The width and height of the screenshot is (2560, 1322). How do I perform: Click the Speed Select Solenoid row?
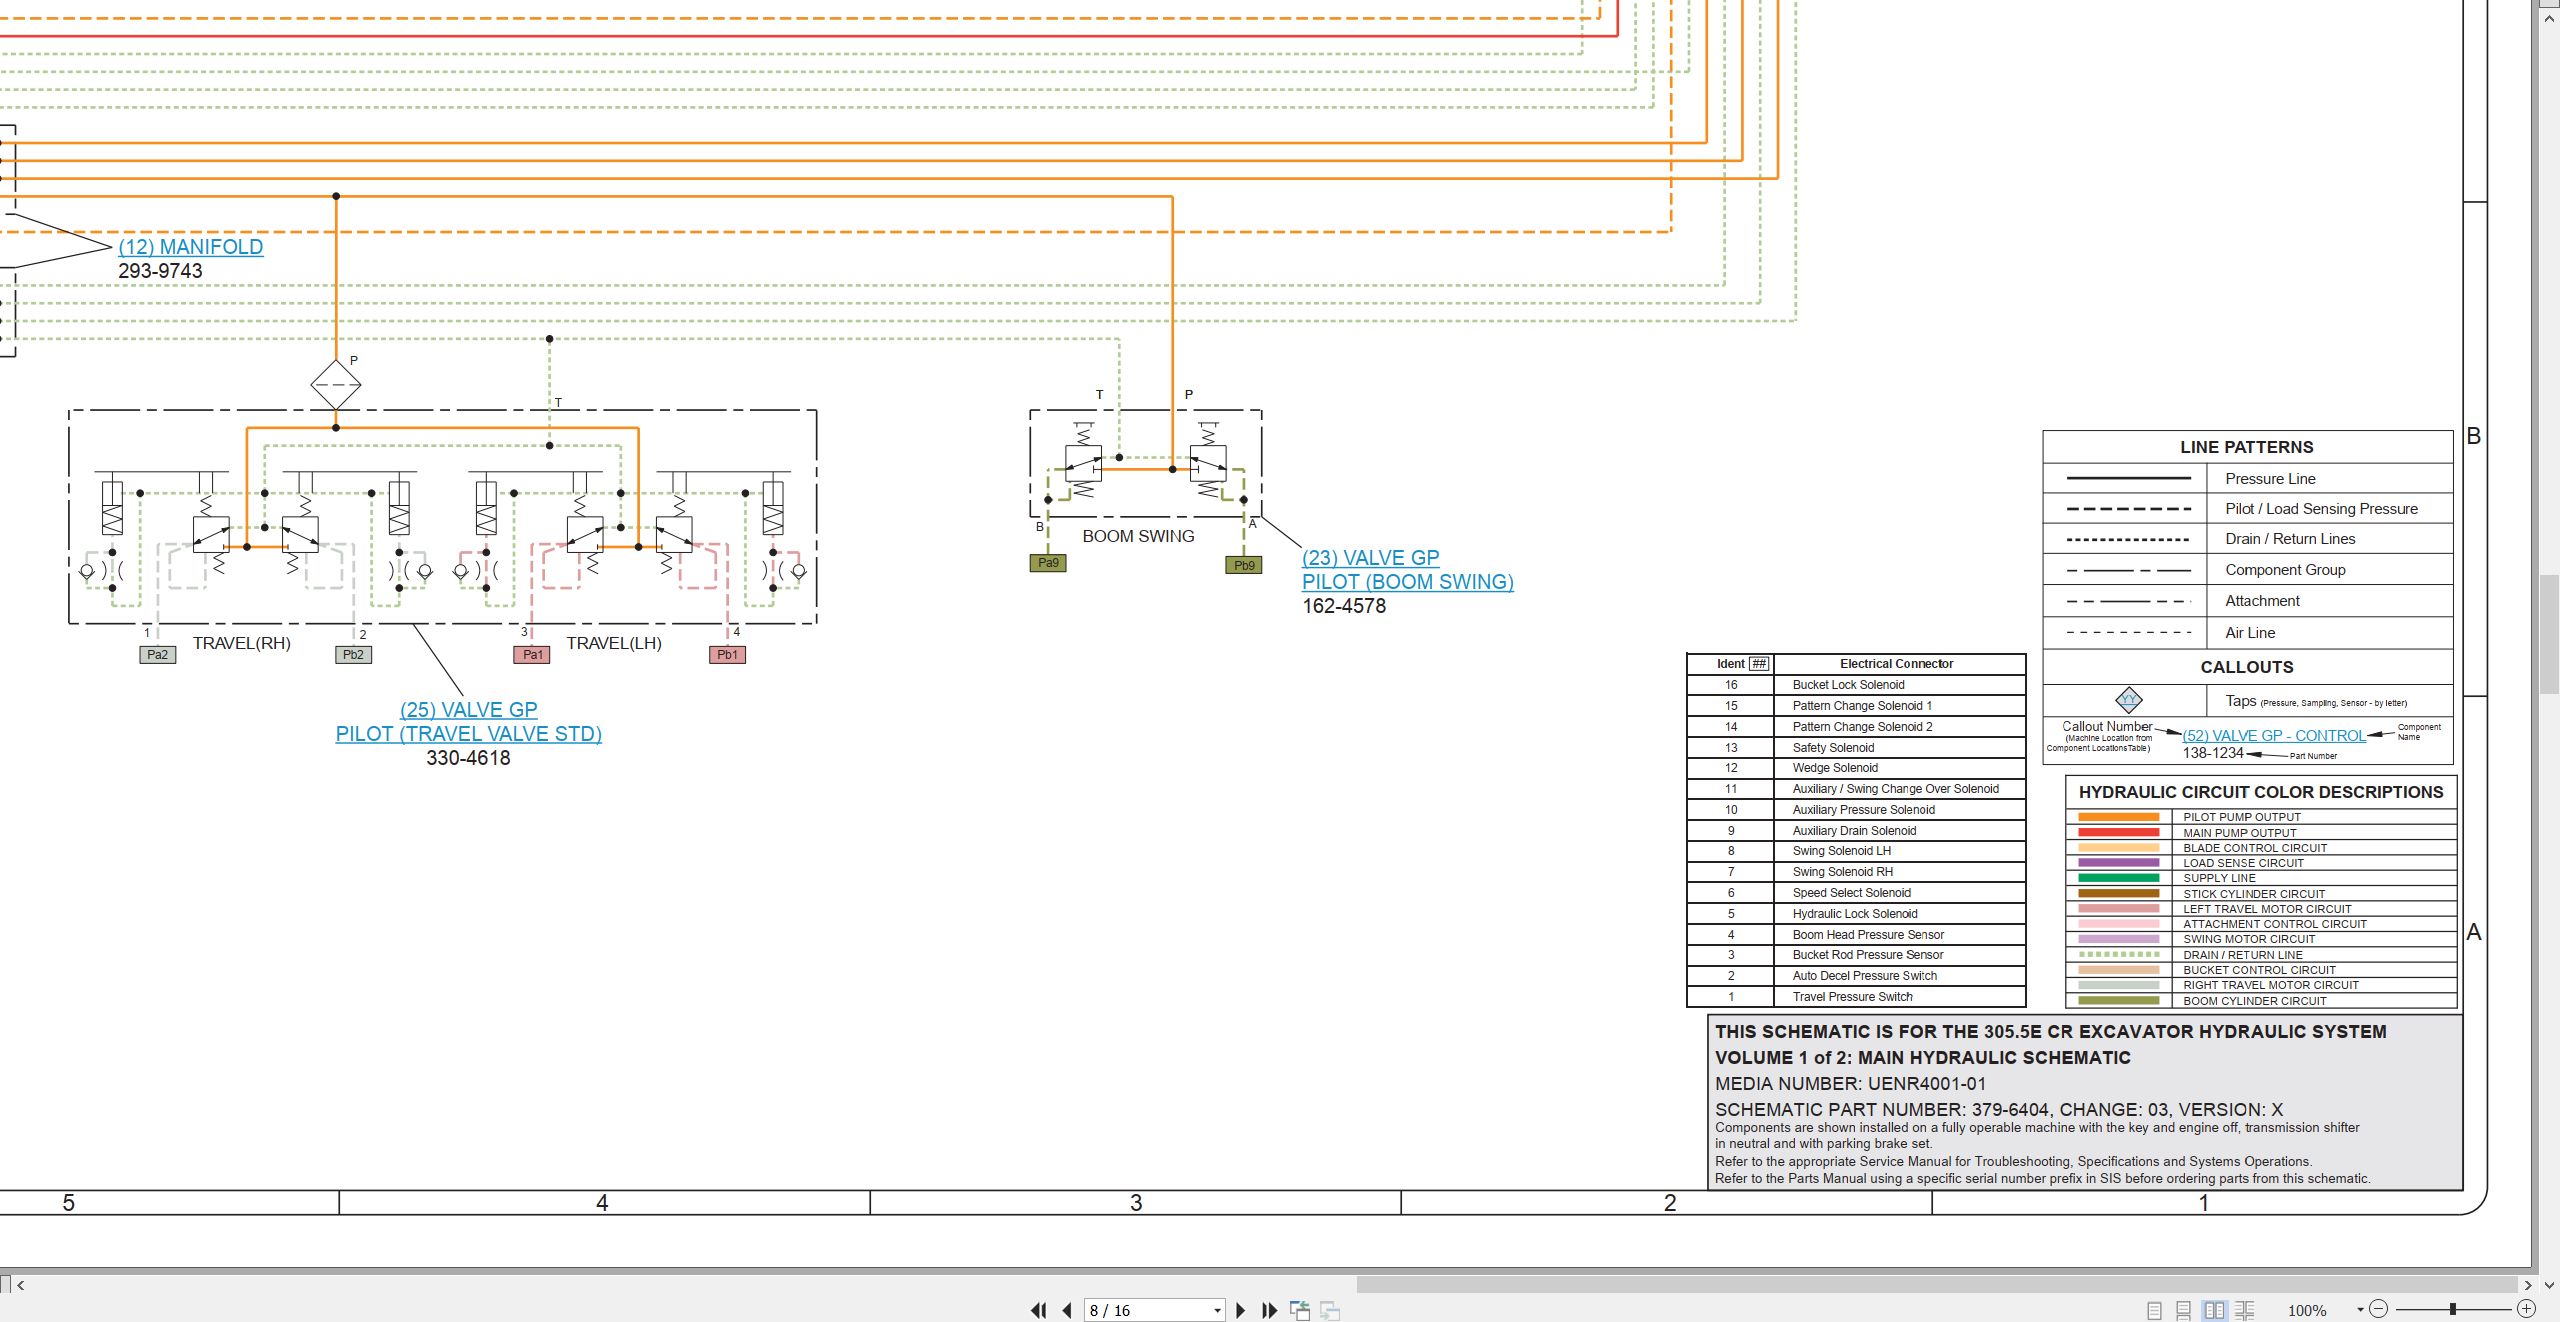coord(1856,893)
